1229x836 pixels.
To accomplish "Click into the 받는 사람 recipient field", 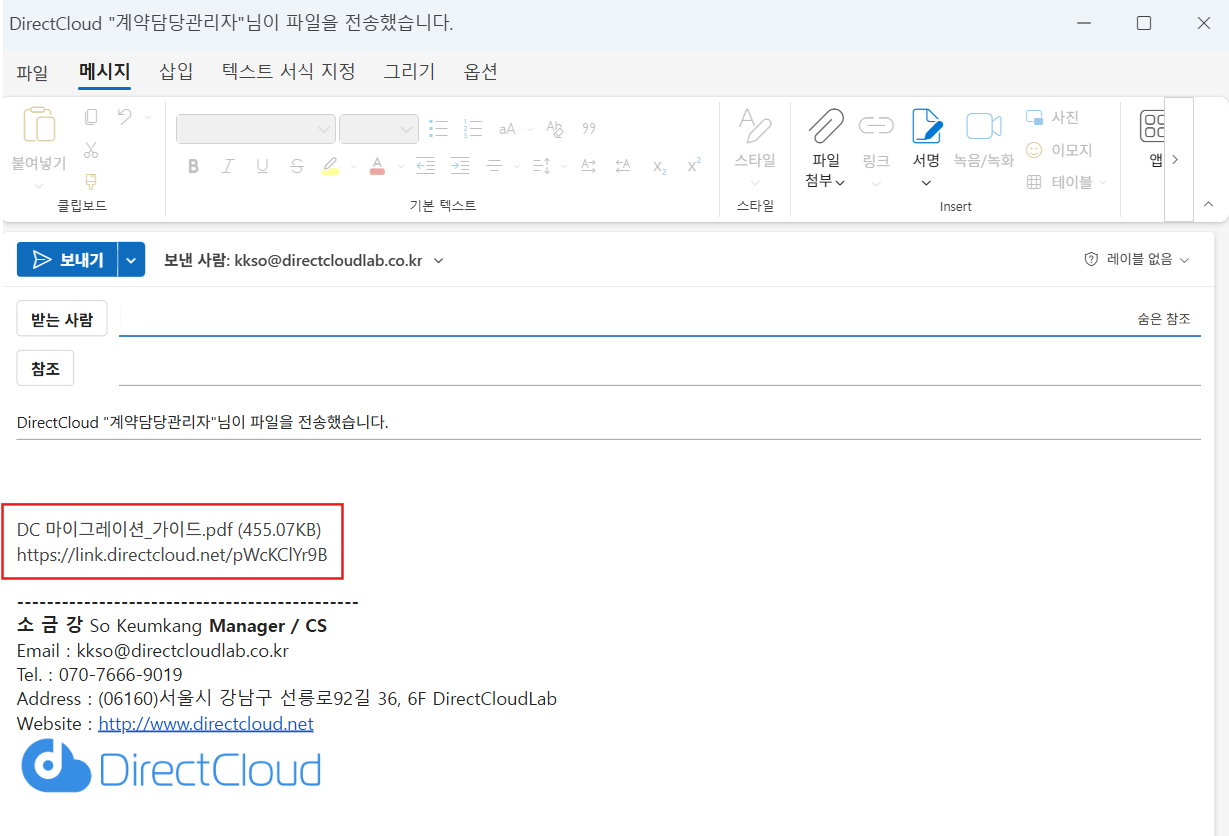I will coord(620,319).
